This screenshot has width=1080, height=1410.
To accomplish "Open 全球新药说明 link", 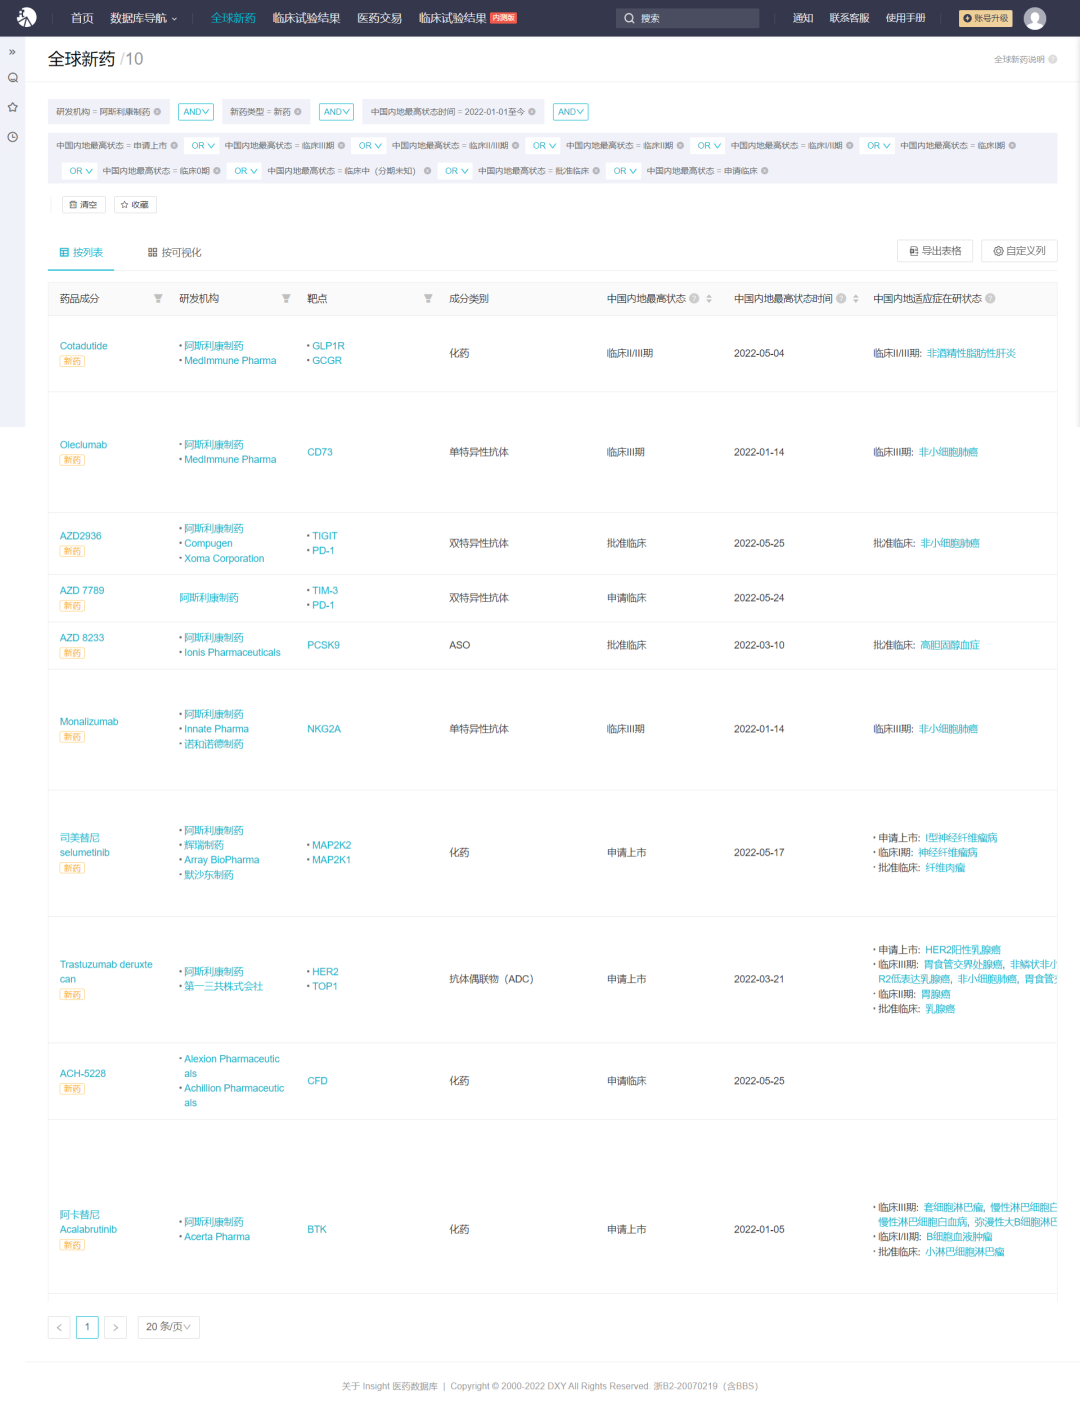I will click(x=1019, y=60).
